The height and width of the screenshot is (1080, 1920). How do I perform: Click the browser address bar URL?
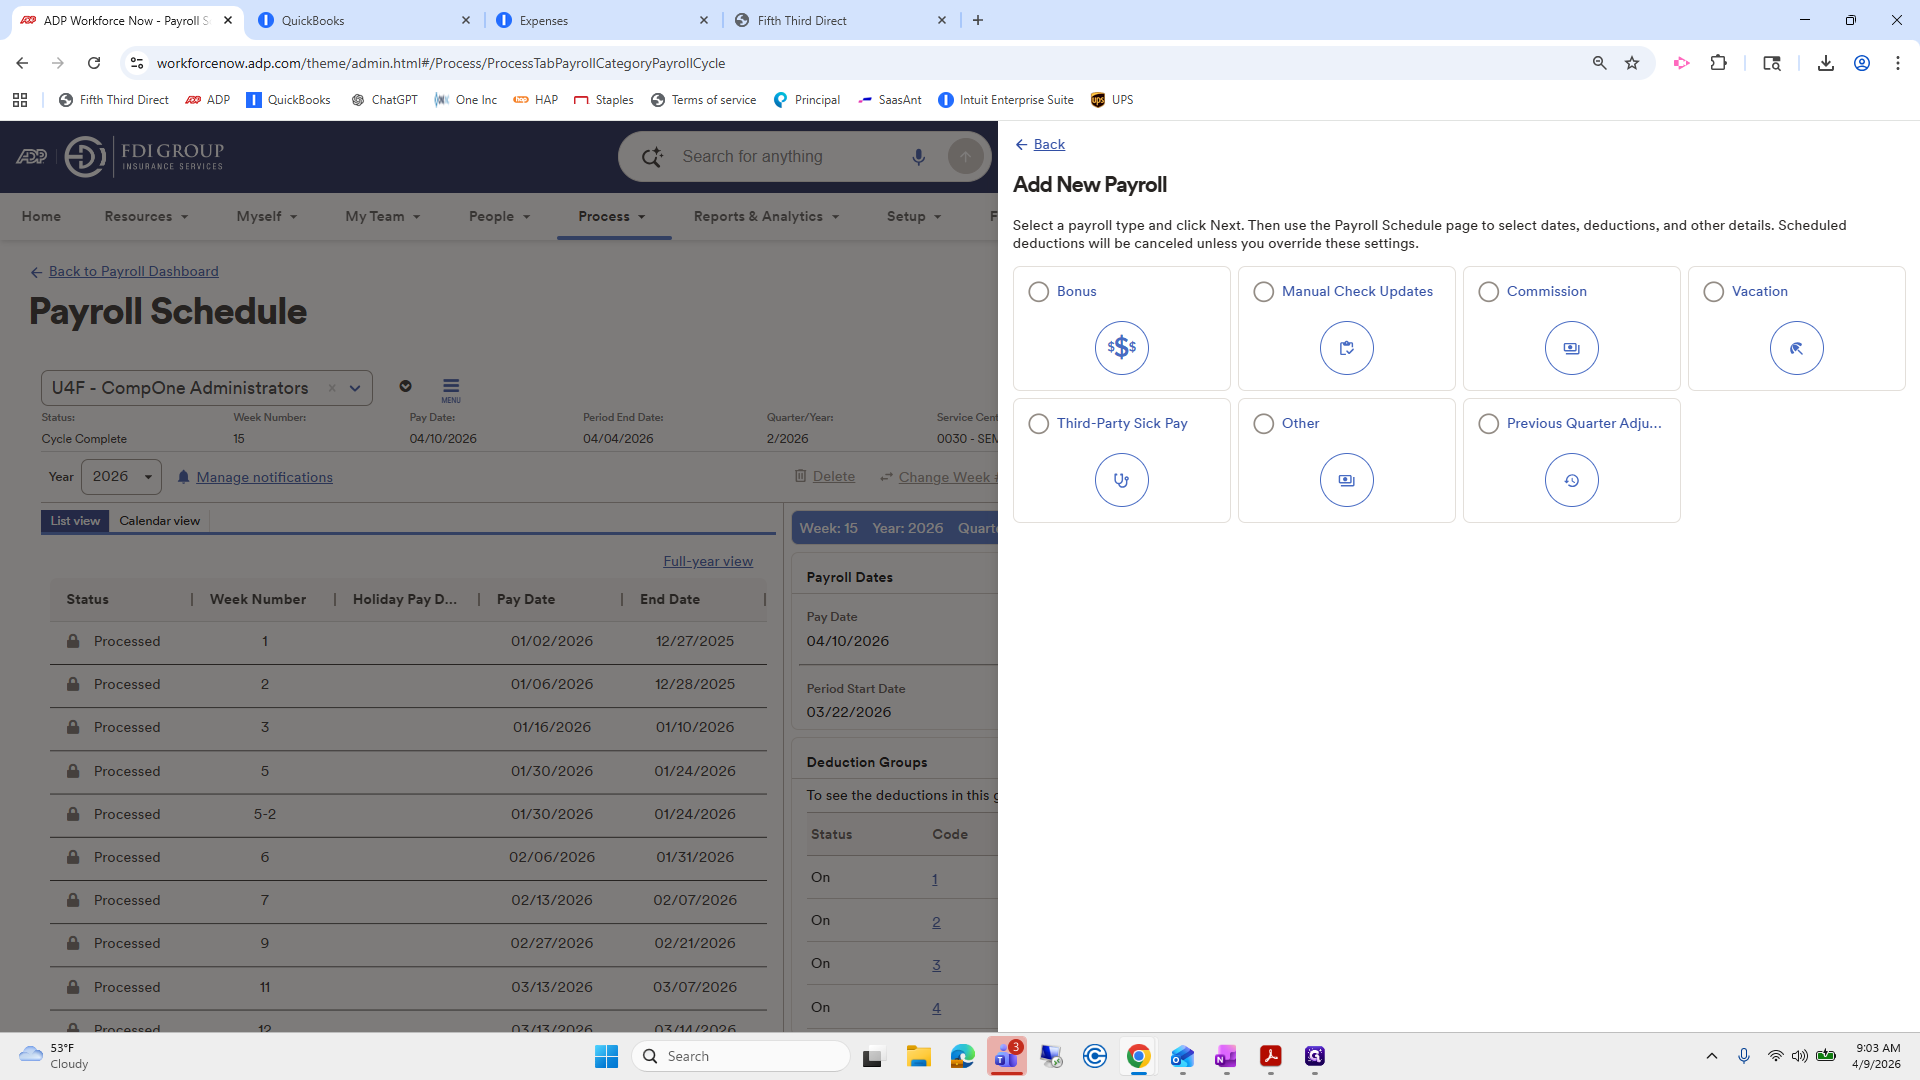[x=440, y=63]
